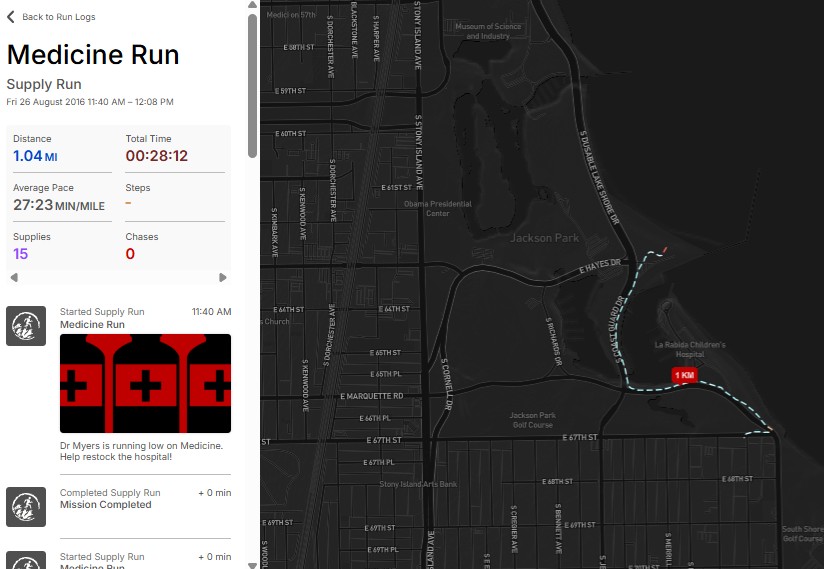The height and width of the screenshot is (569, 824).
Task: Click the Total Time value 00:28:12
Action: tap(157, 156)
